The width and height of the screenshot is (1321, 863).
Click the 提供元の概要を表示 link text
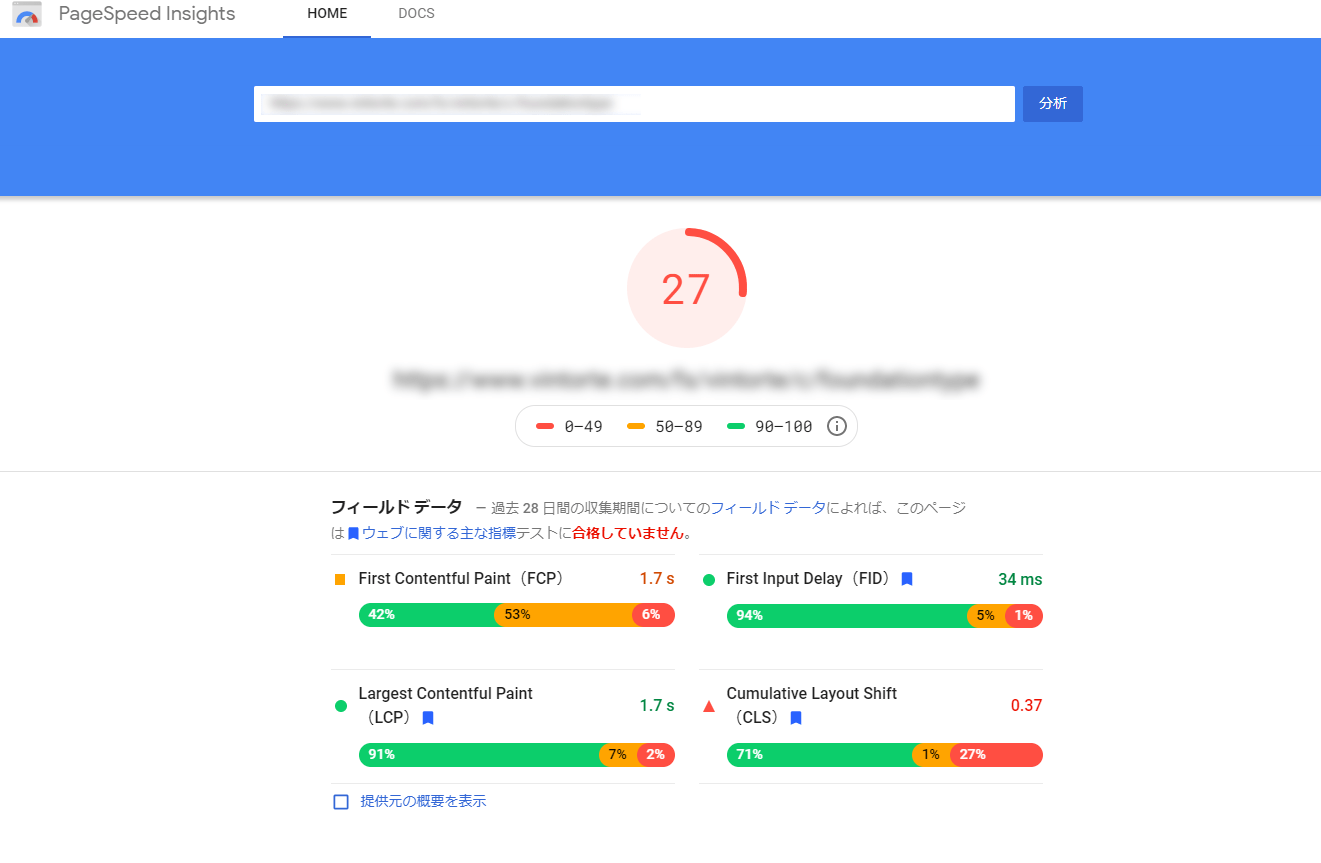423,802
